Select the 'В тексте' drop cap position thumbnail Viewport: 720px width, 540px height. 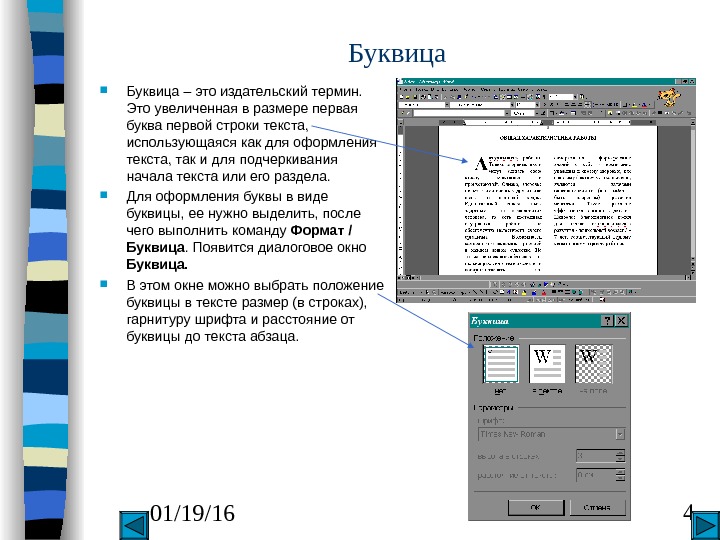(547, 365)
